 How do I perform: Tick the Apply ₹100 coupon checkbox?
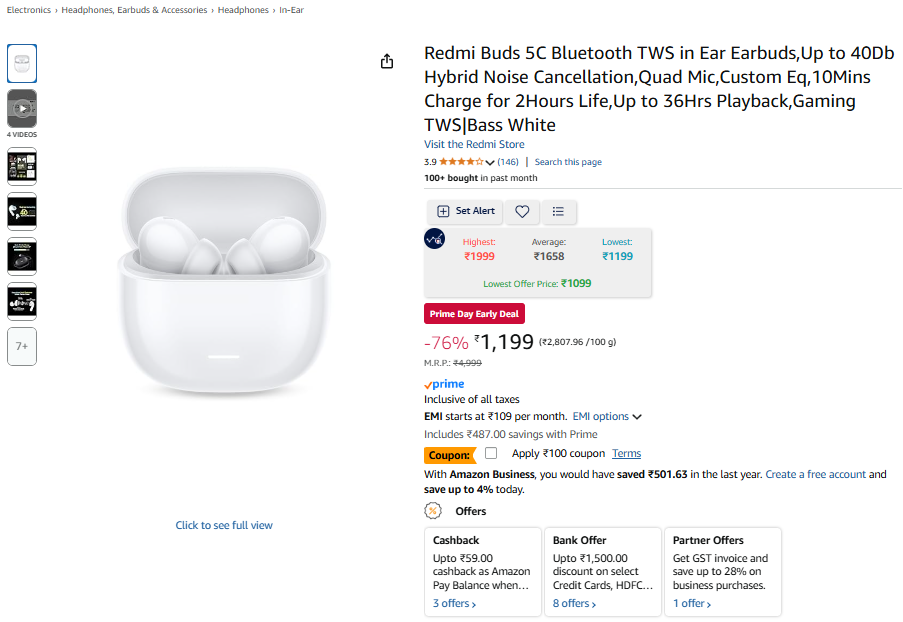[491, 453]
